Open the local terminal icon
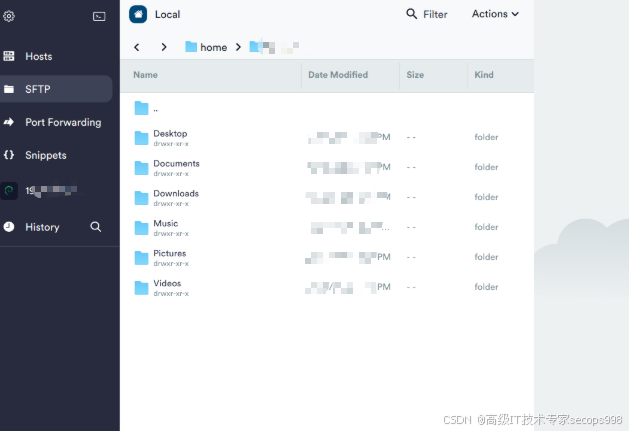 (x=99, y=16)
